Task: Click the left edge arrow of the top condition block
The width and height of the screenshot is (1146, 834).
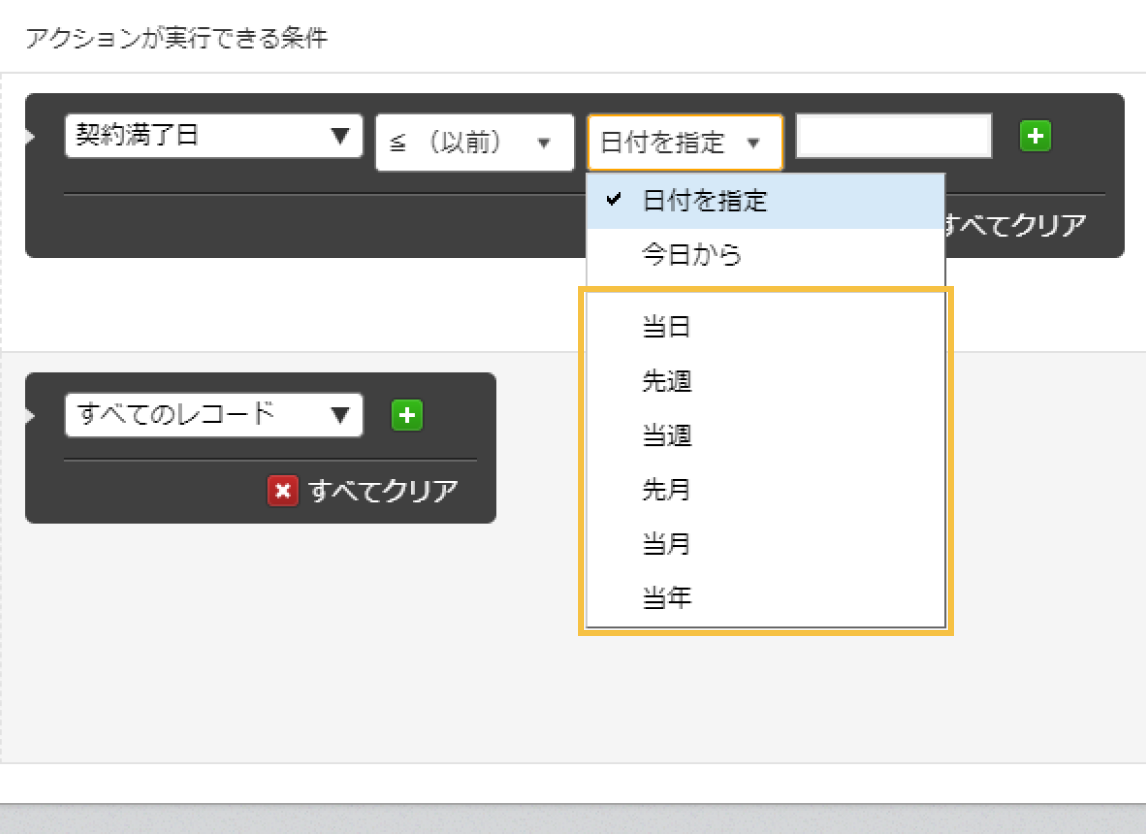Action: click(31, 135)
